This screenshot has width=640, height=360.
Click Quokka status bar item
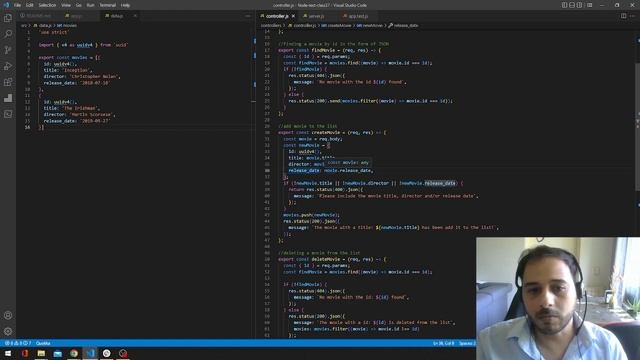pos(43,343)
